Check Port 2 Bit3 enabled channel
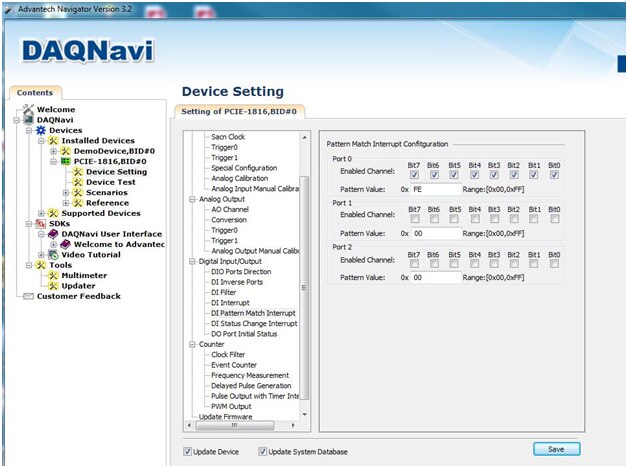Viewport: 628px width, 468px height. (x=494, y=264)
